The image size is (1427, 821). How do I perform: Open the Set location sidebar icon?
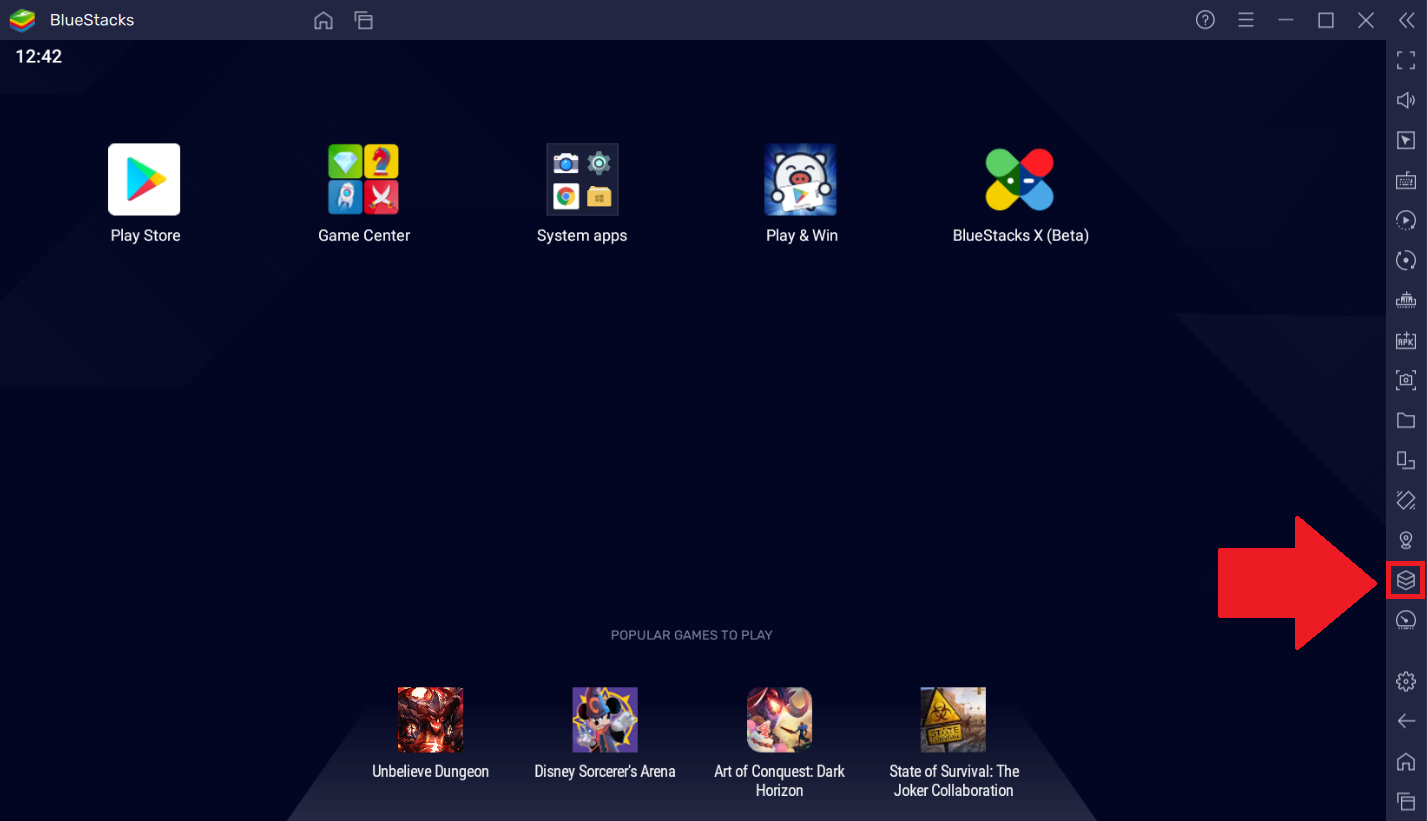[x=1405, y=540]
